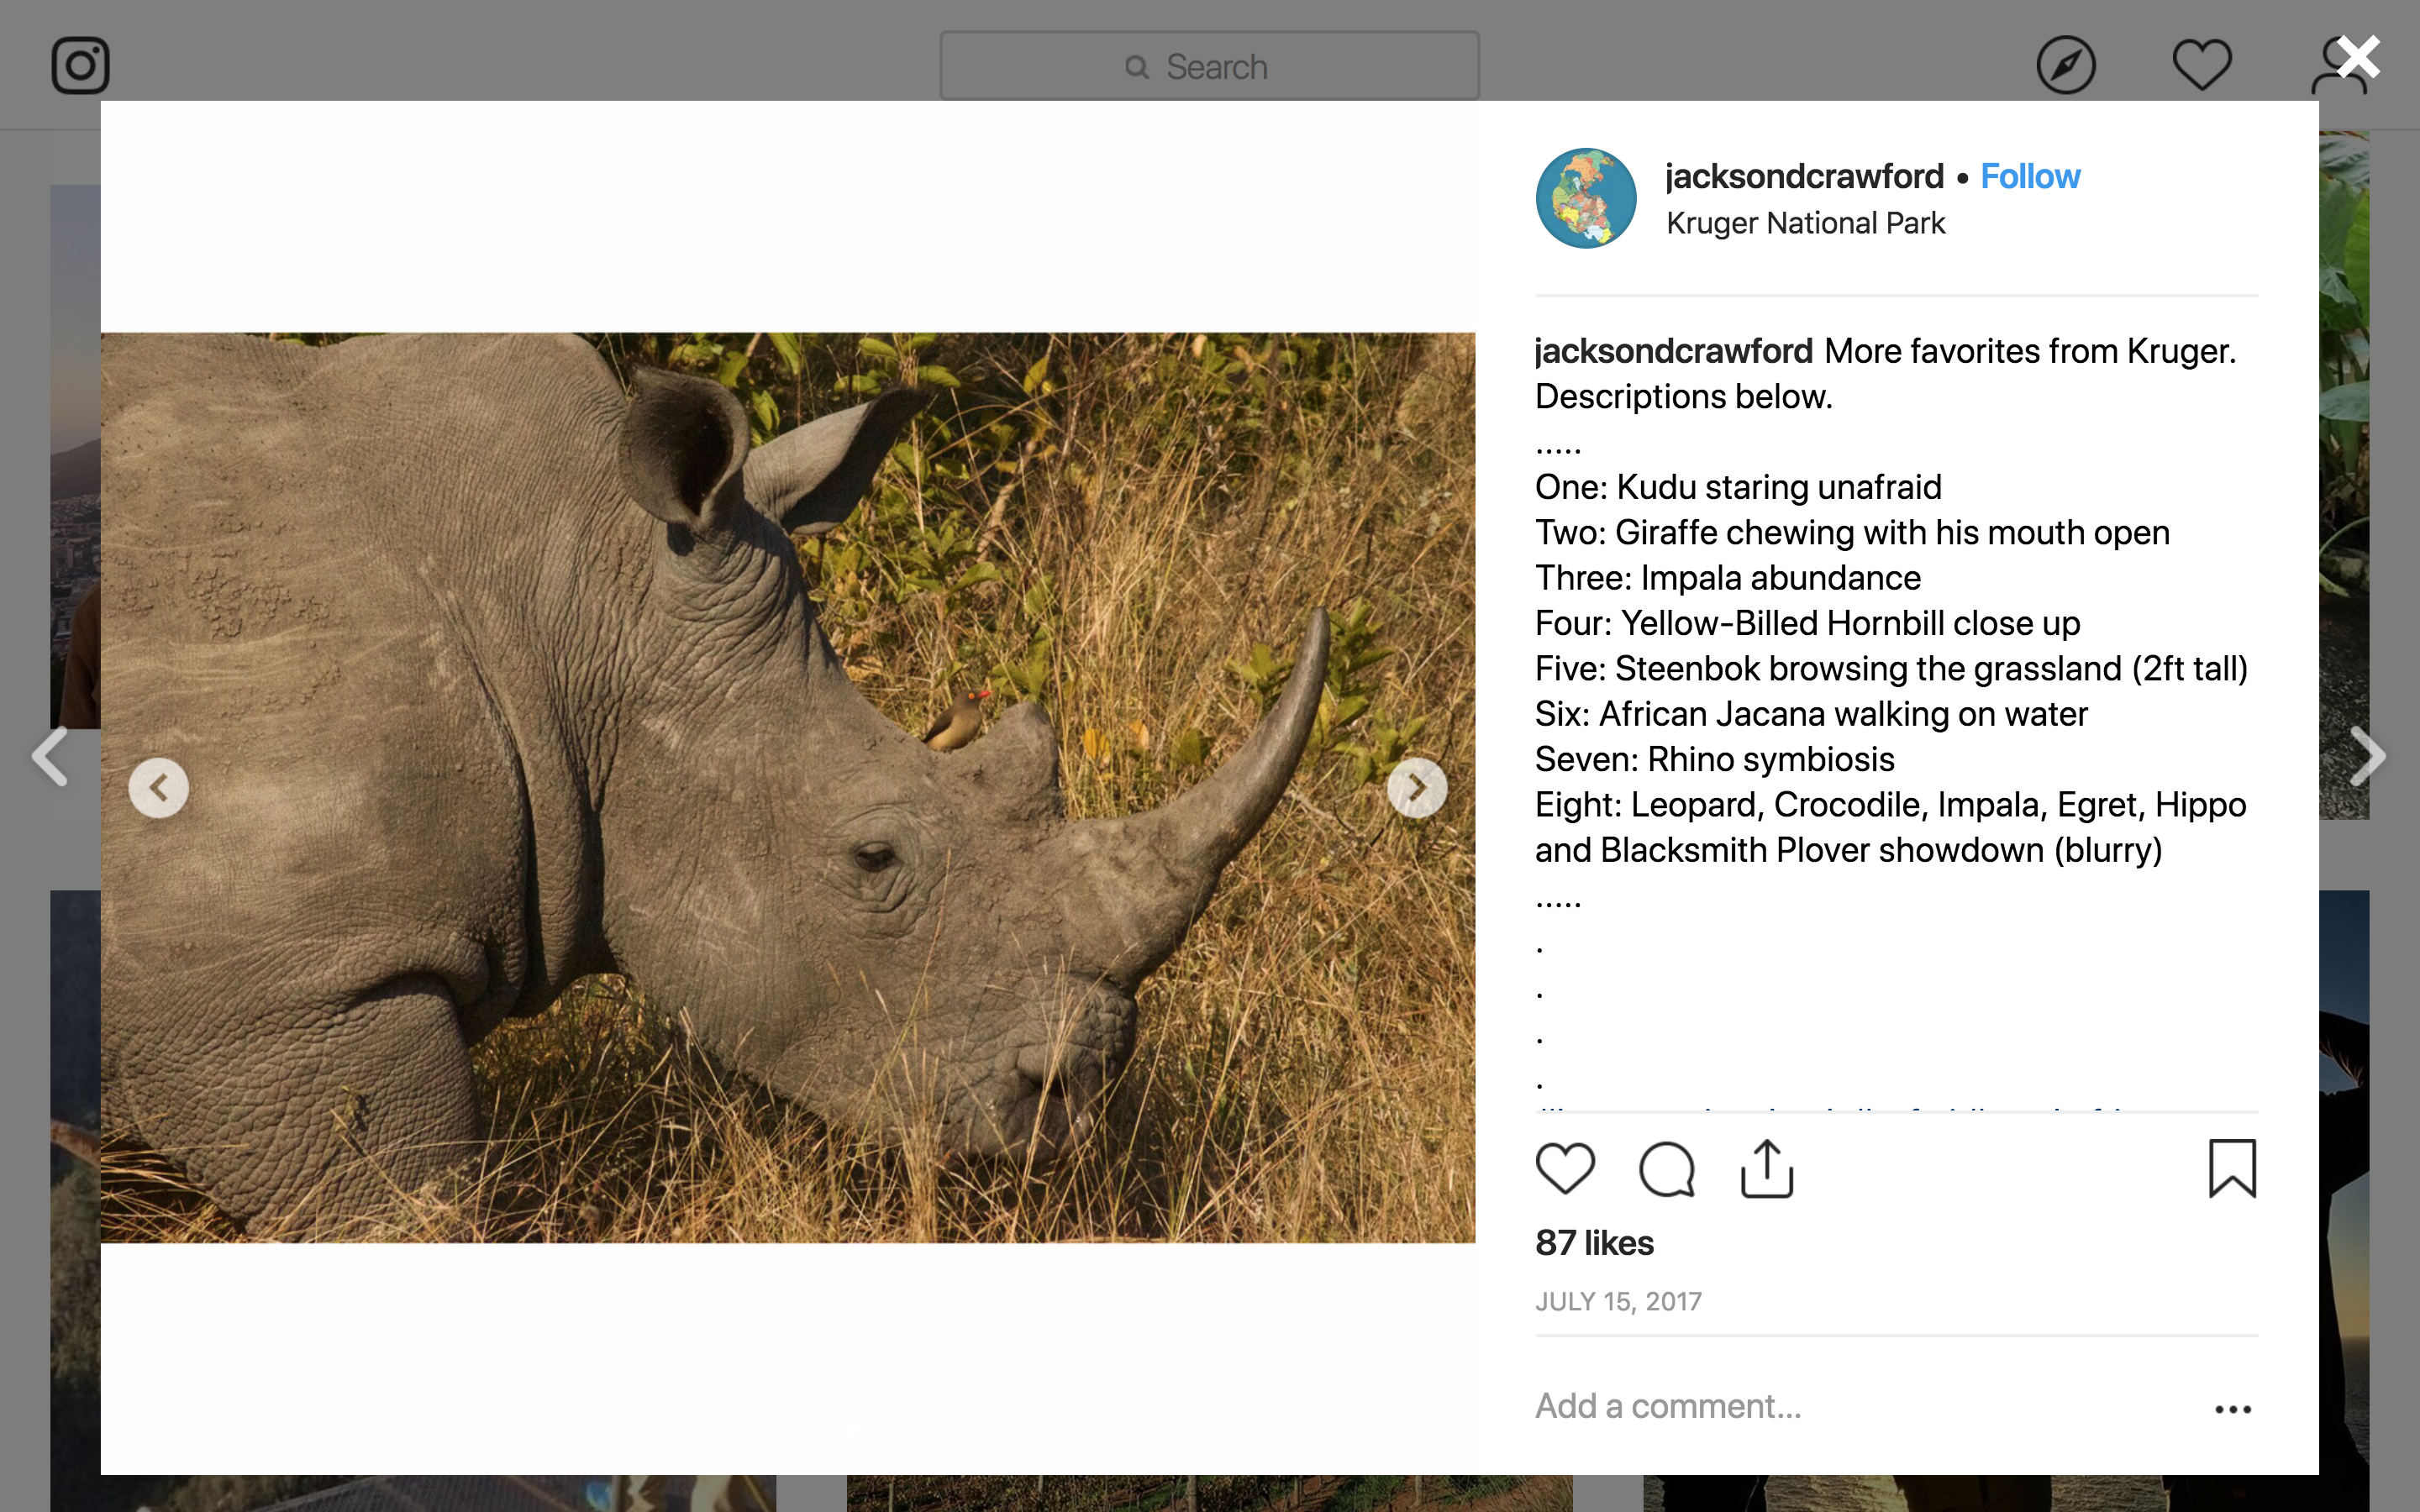Screen dimensions: 2420x1512
Task: Like the rhino post with heart icon
Action: 1565,1168
